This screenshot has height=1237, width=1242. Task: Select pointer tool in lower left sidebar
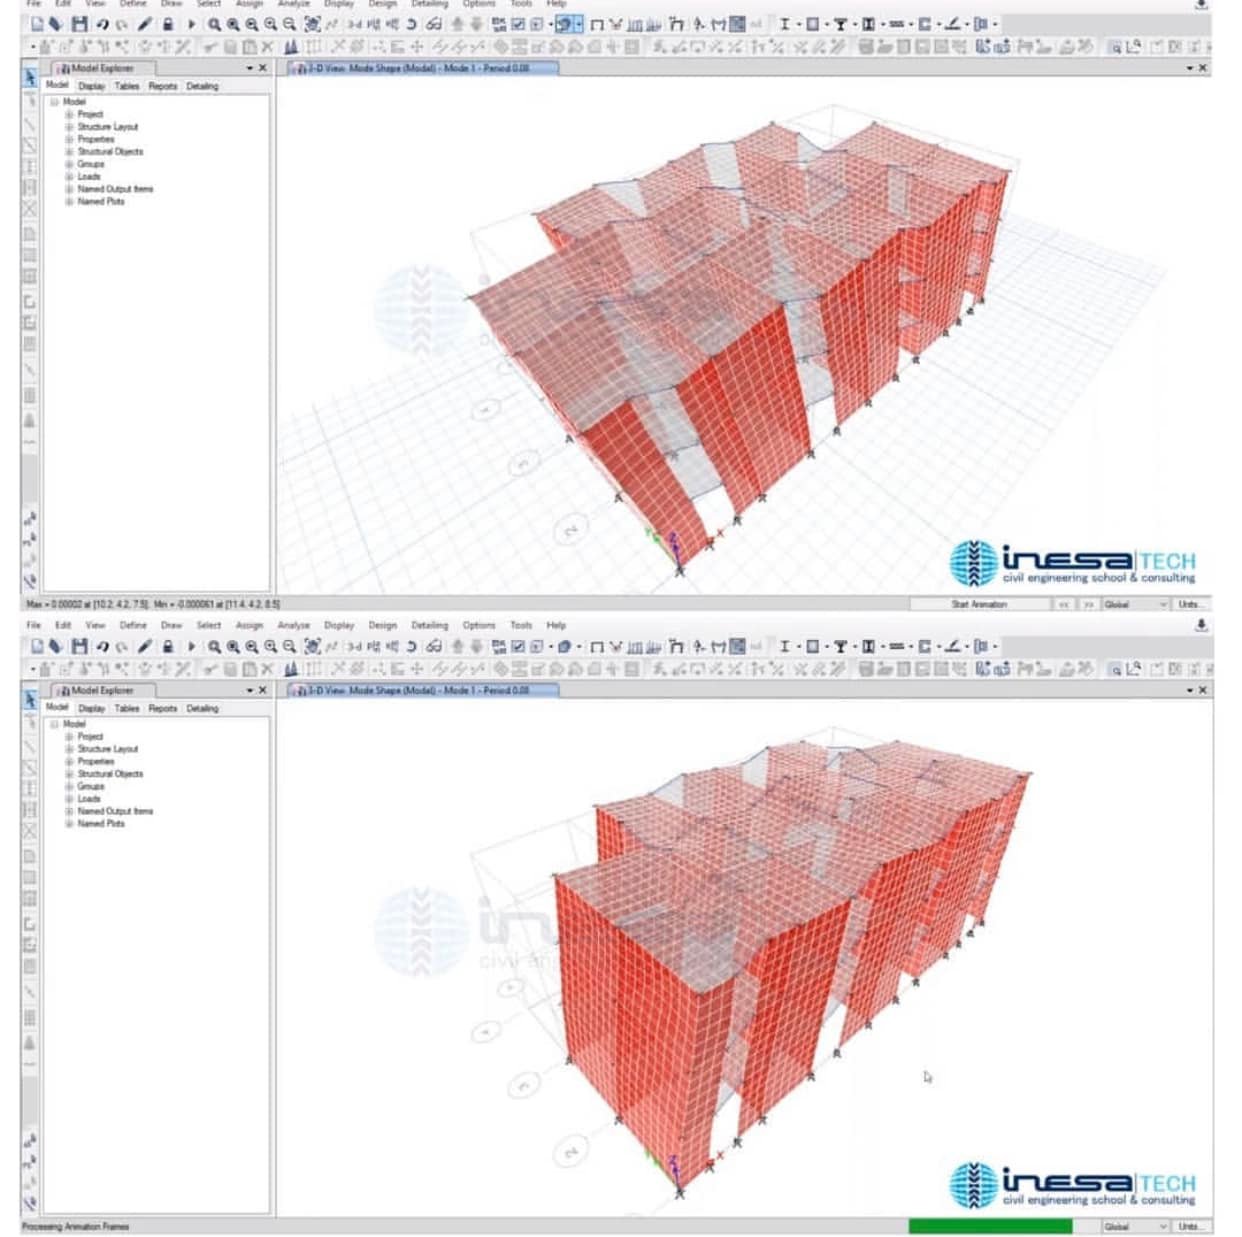pyautogui.click(x=30, y=699)
